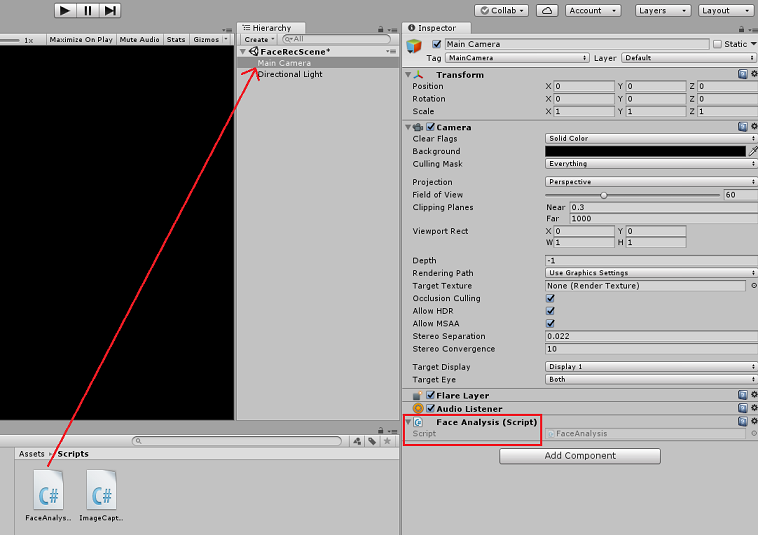Toggle the Static checkbox
The image size is (758, 535).
click(717, 44)
